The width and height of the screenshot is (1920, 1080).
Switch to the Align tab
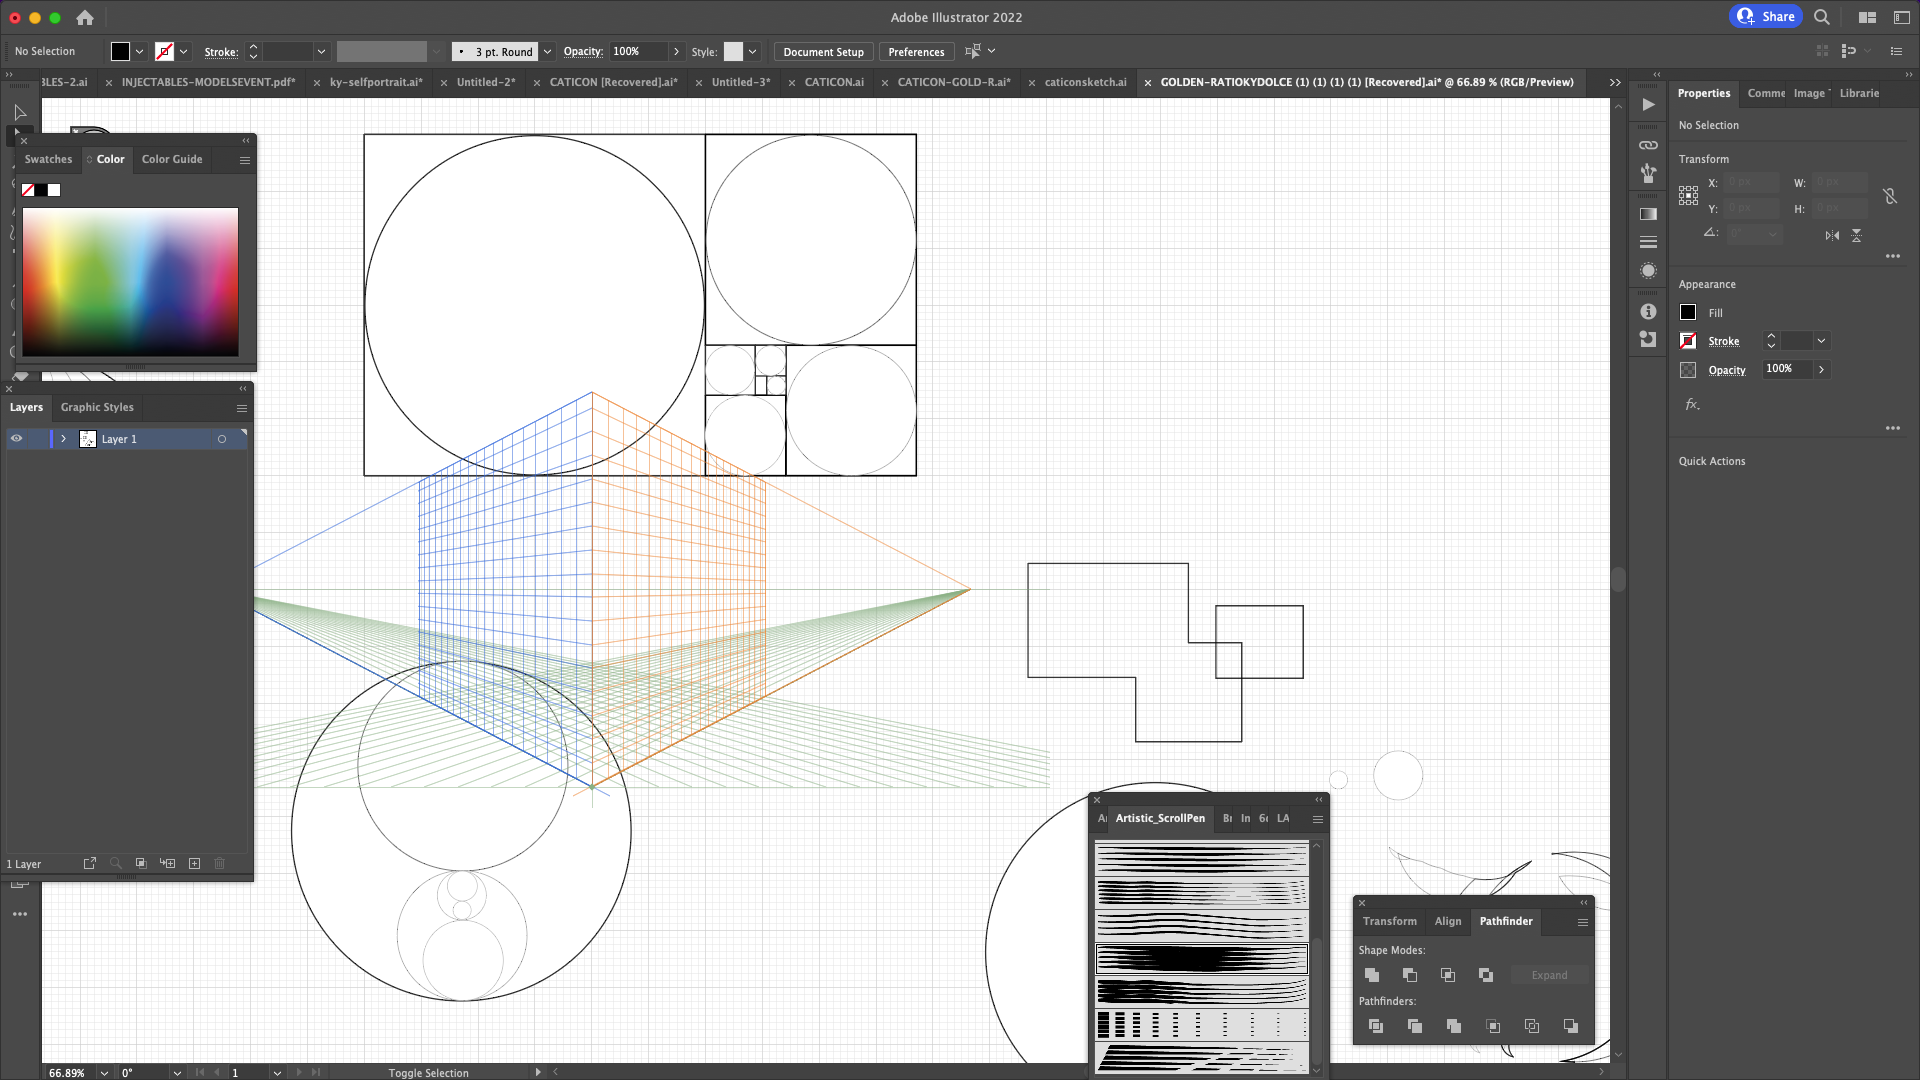(x=1448, y=921)
